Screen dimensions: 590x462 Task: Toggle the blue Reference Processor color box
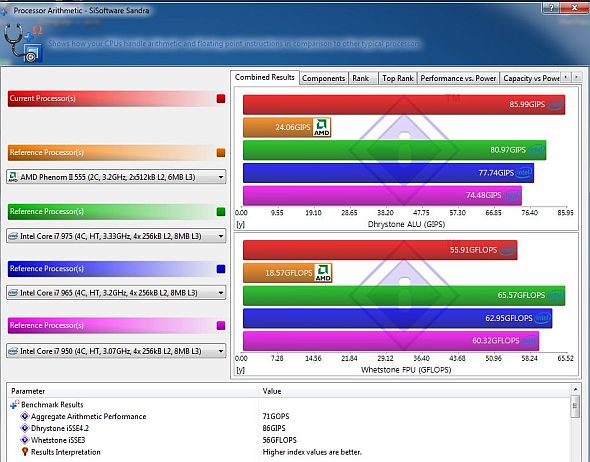pyautogui.click(x=221, y=269)
